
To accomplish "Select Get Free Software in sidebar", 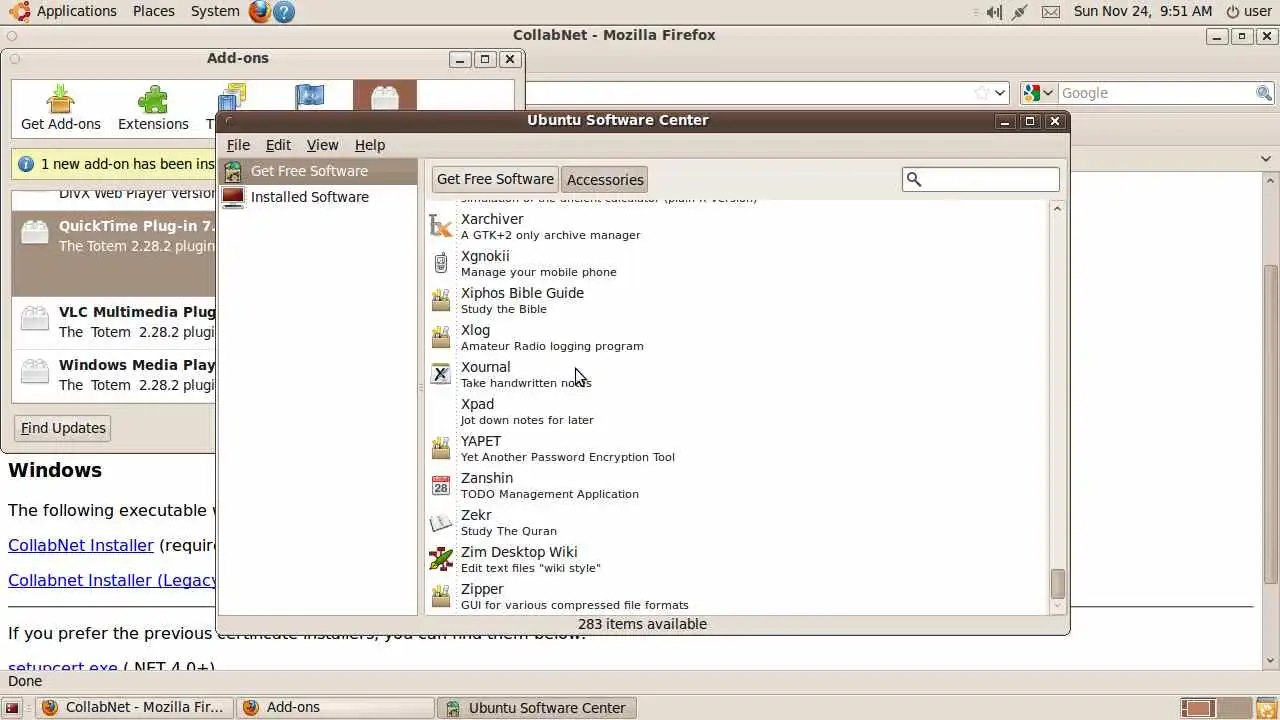I will click(x=317, y=171).
